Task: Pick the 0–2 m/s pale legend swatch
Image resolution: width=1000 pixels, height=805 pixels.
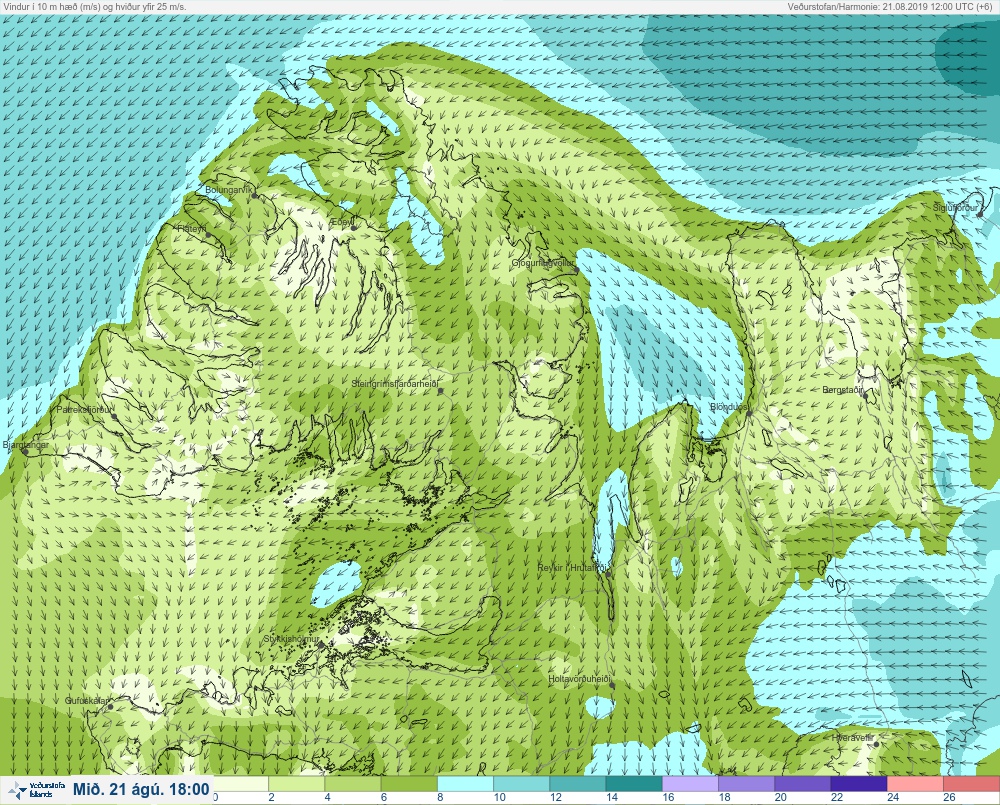Action: point(240,783)
